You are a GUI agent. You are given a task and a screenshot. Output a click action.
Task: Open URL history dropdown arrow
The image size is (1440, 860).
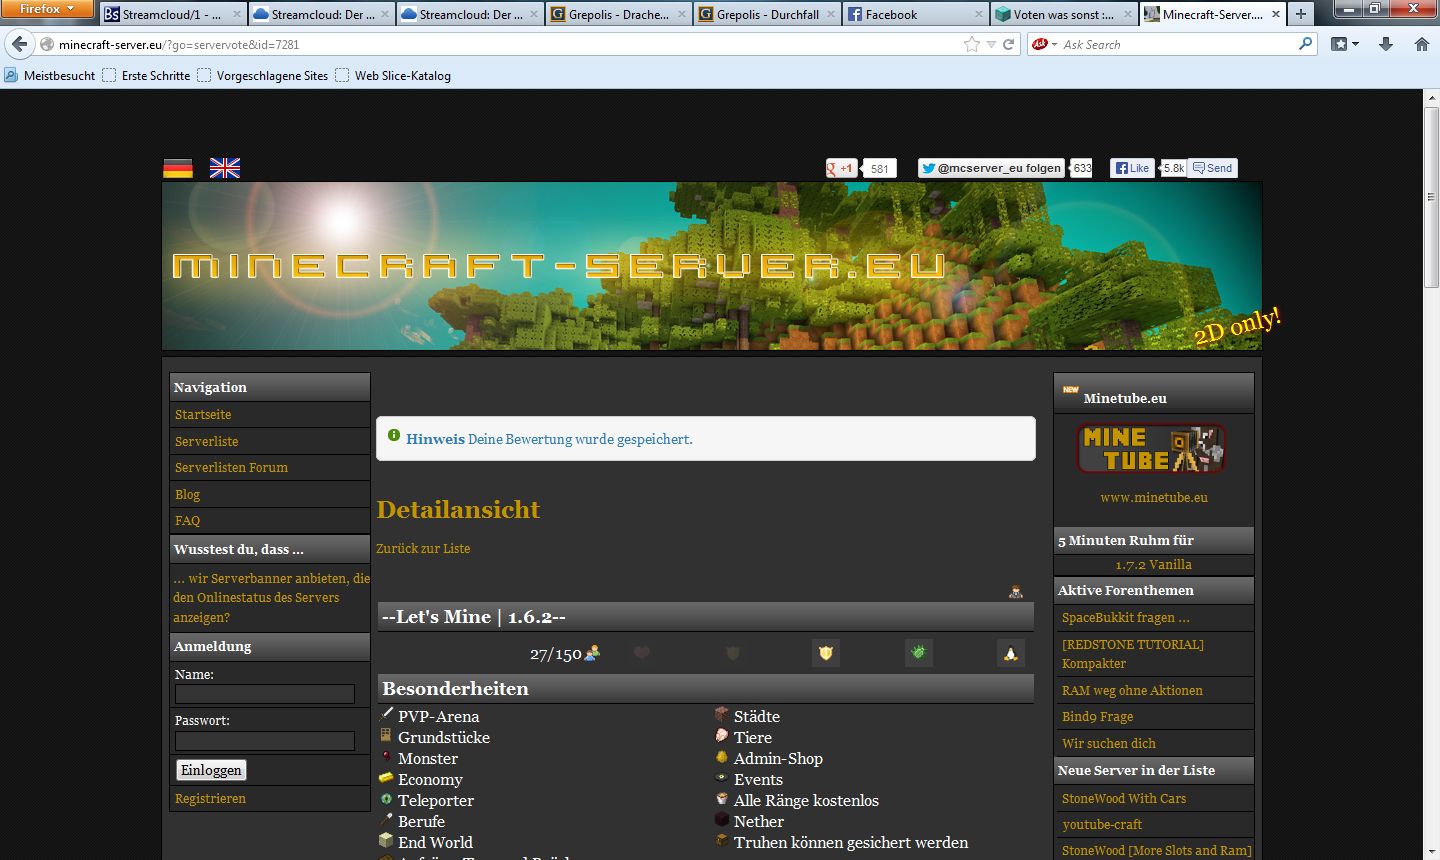[991, 44]
